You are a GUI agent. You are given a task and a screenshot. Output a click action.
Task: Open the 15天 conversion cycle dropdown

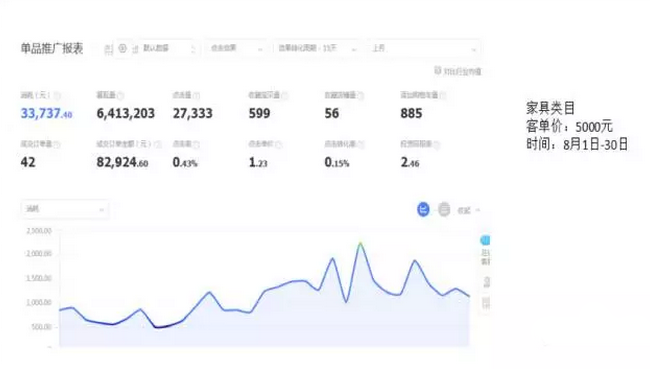pos(317,49)
